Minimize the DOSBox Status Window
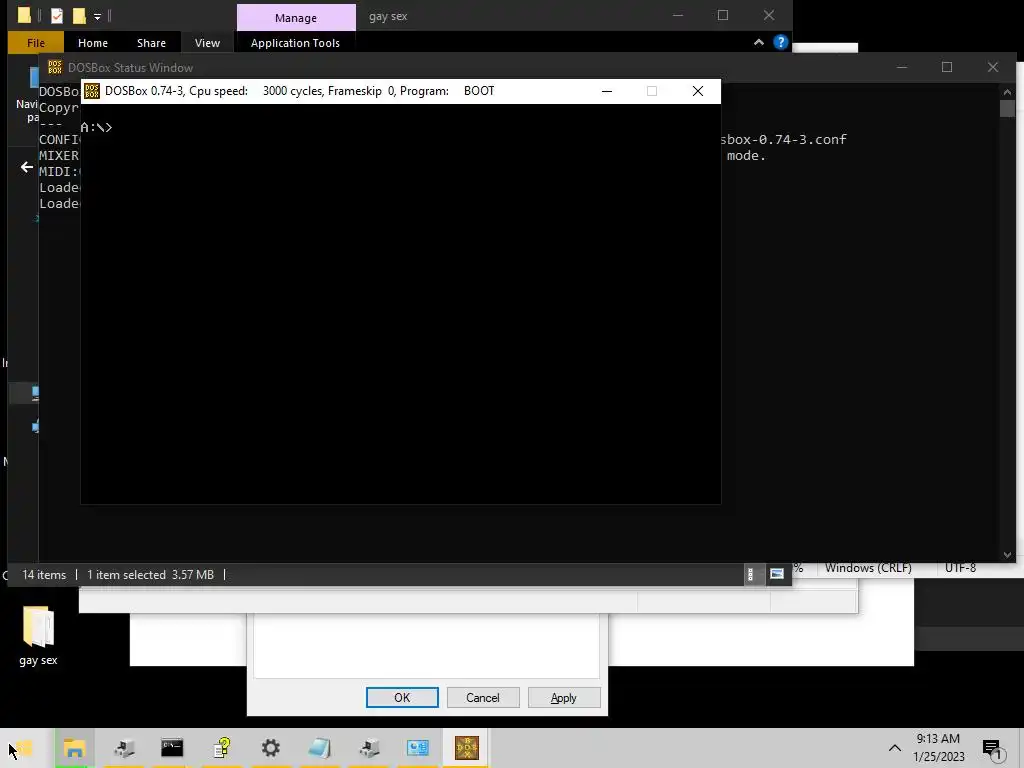Image resolution: width=1024 pixels, height=768 pixels. tap(902, 67)
